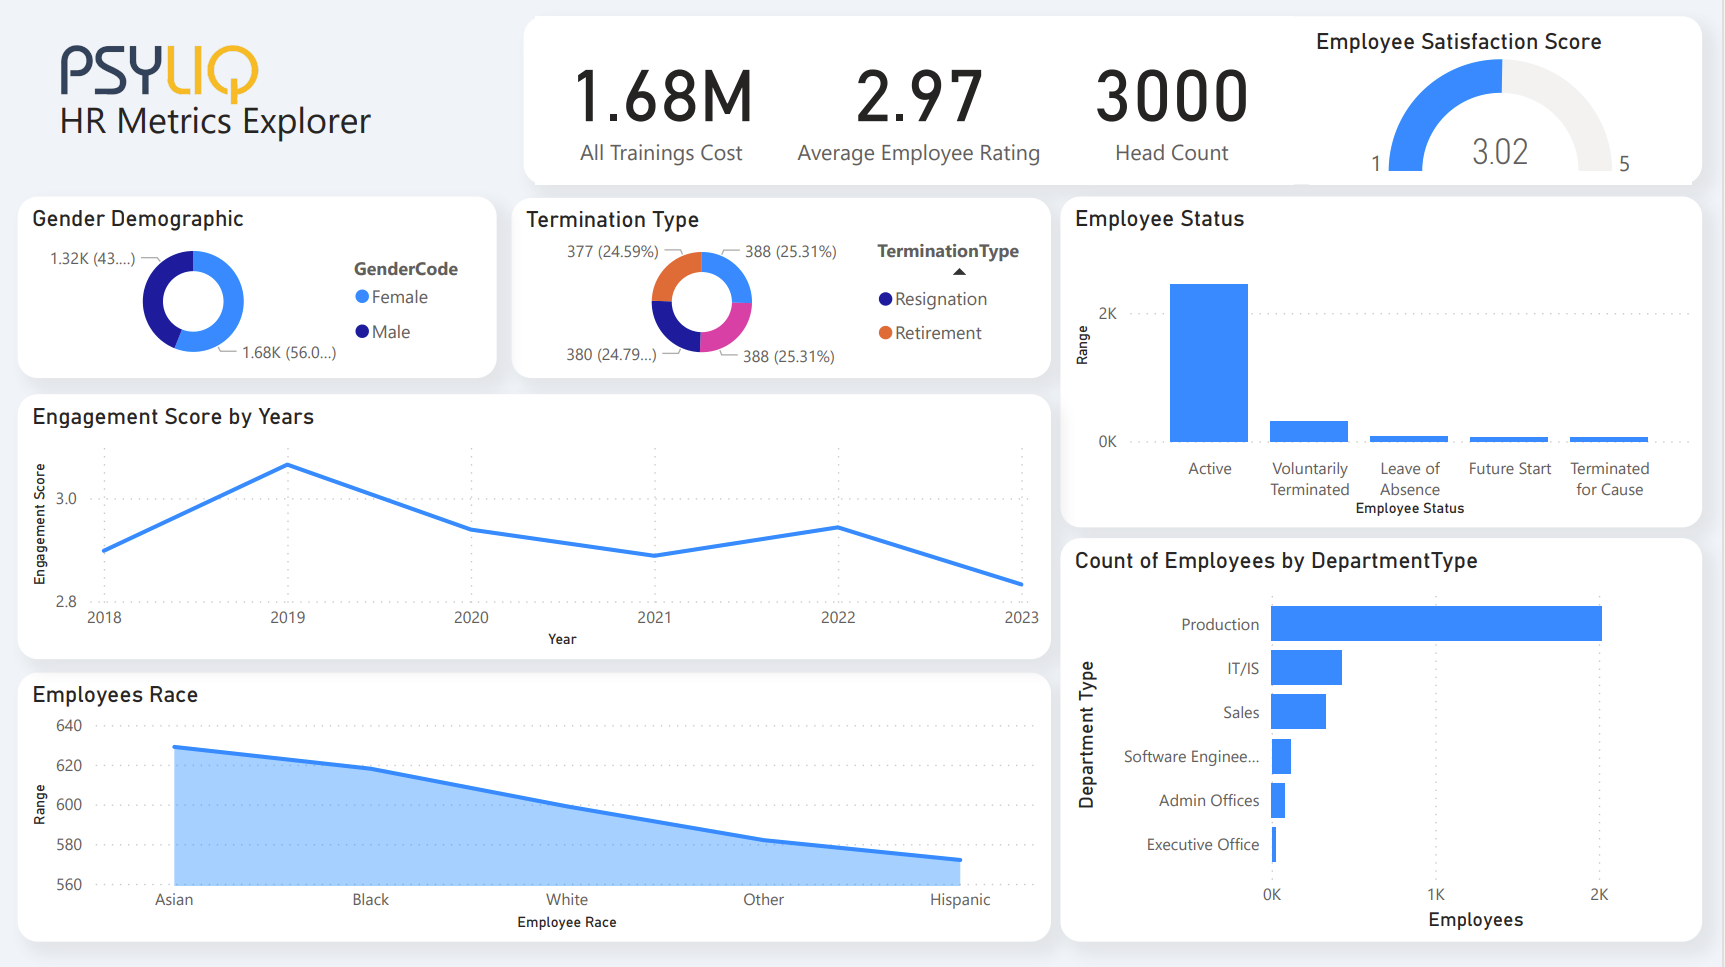Click the 3000 Head Count value
This screenshot has width=1725, height=967.
click(x=1171, y=95)
